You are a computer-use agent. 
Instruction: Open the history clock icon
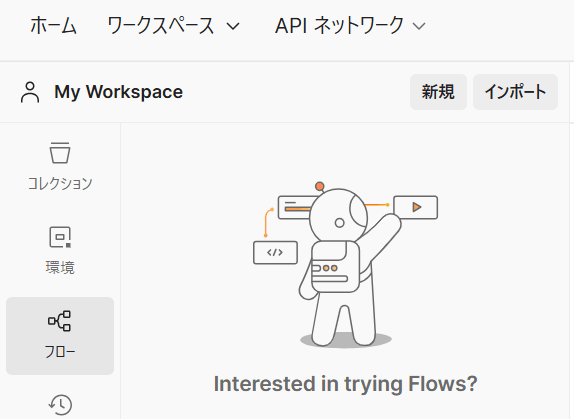[60, 404]
